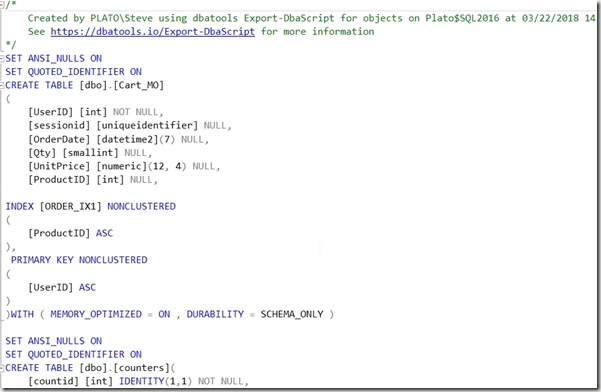Screen dimensions: 601x392
Task: Collapse the CREATE TABLE [dbo].[counters] block
Action: tap(2, 368)
